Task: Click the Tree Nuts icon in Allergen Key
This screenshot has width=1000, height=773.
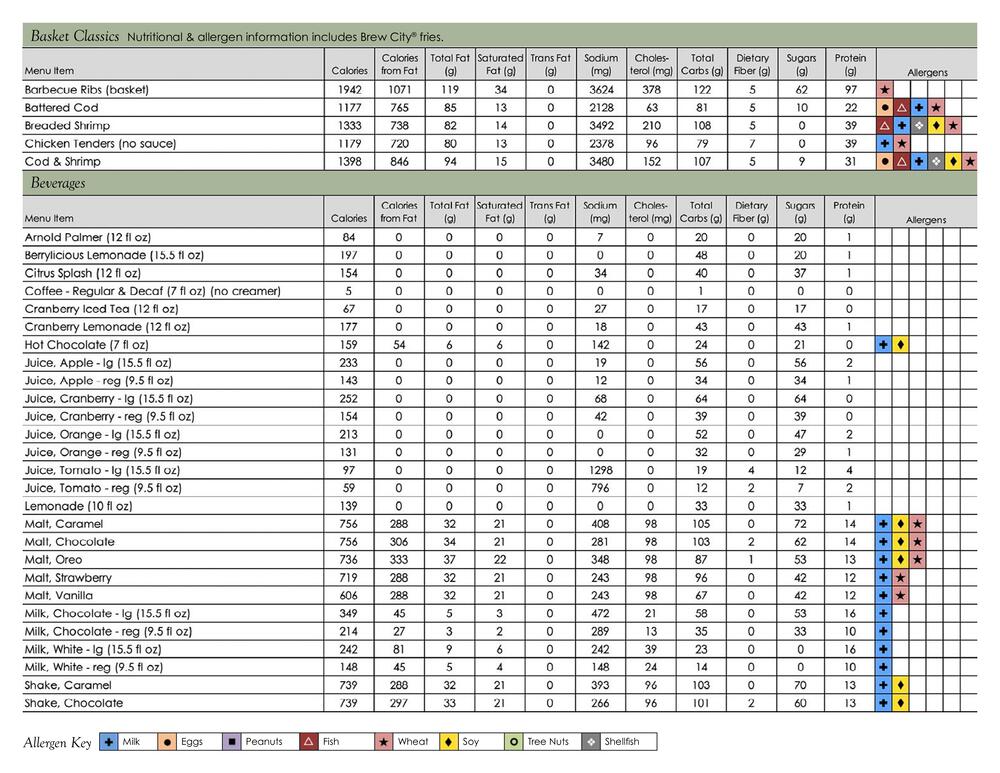Action: pyautogui.click(x=513, y=742)
